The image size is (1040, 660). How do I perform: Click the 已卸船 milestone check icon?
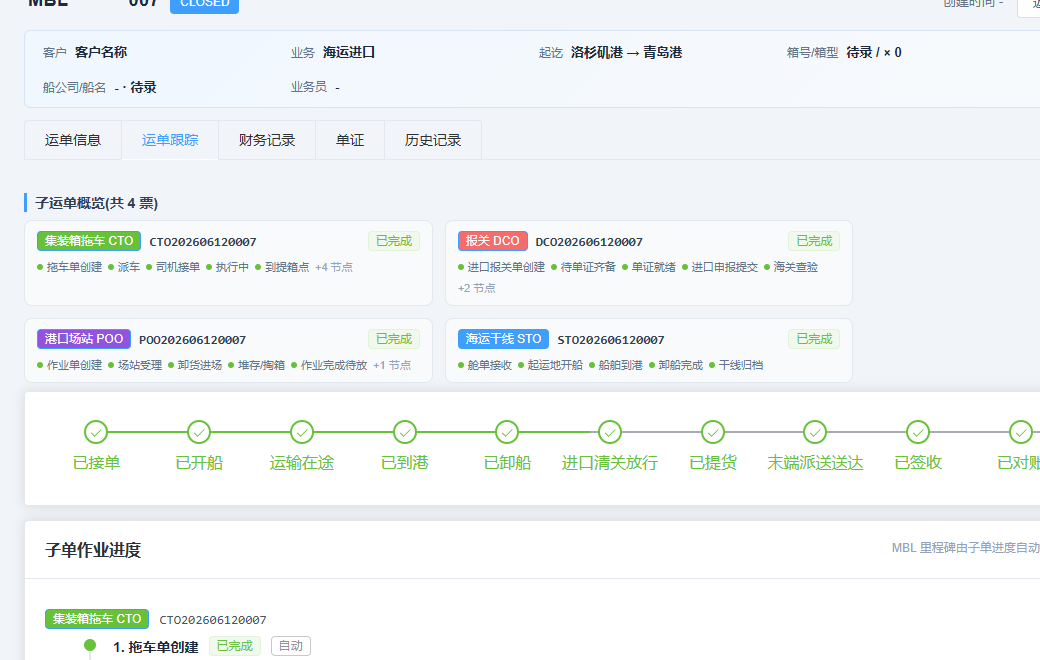507,432
